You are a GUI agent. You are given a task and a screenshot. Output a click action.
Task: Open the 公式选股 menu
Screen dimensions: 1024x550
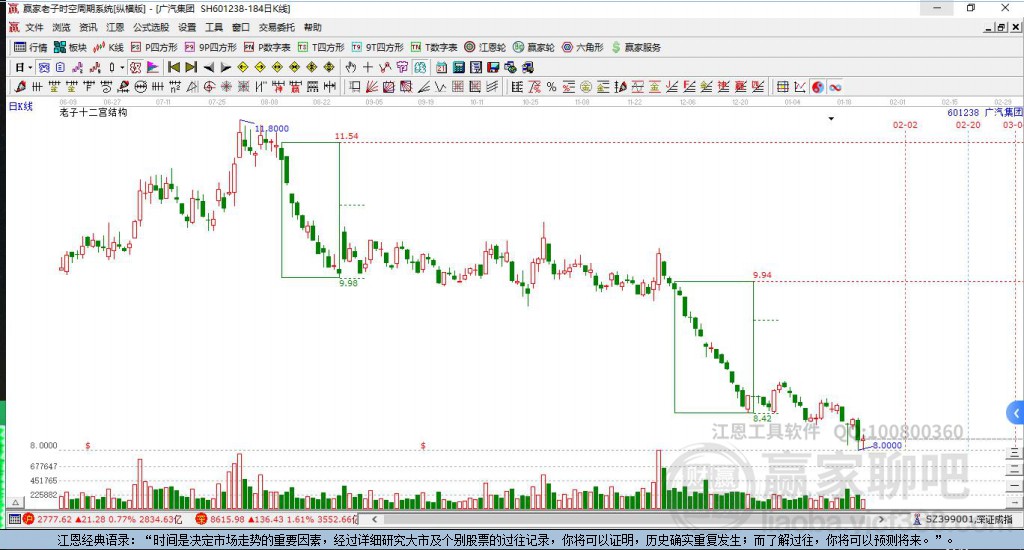click(151, 27)
